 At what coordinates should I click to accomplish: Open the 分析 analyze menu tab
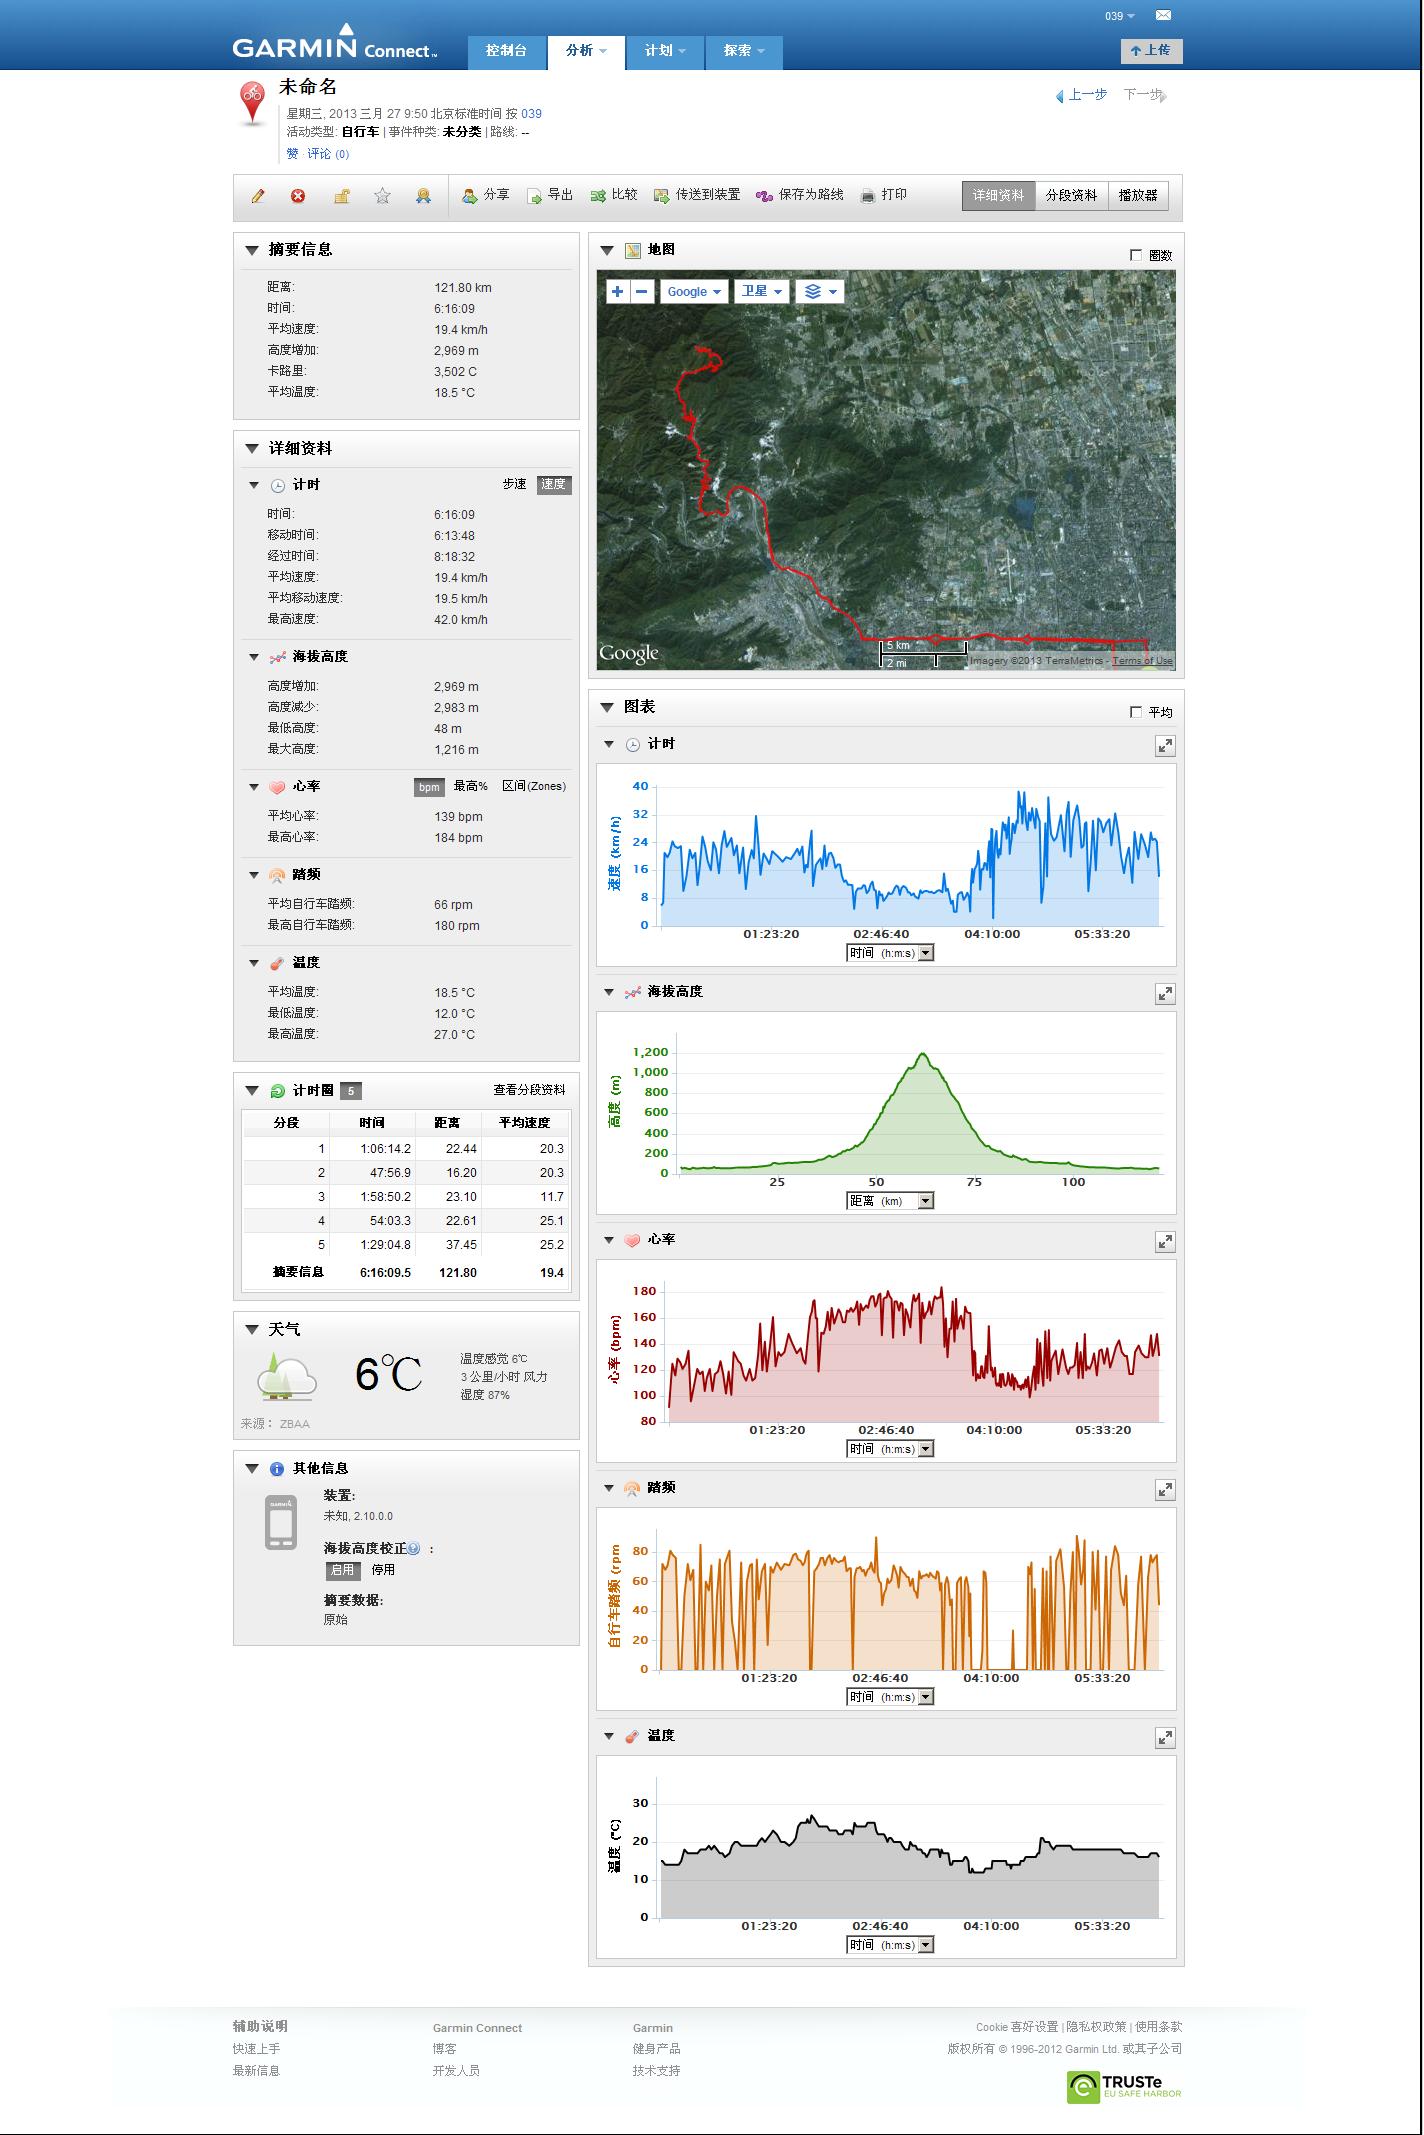586,51
